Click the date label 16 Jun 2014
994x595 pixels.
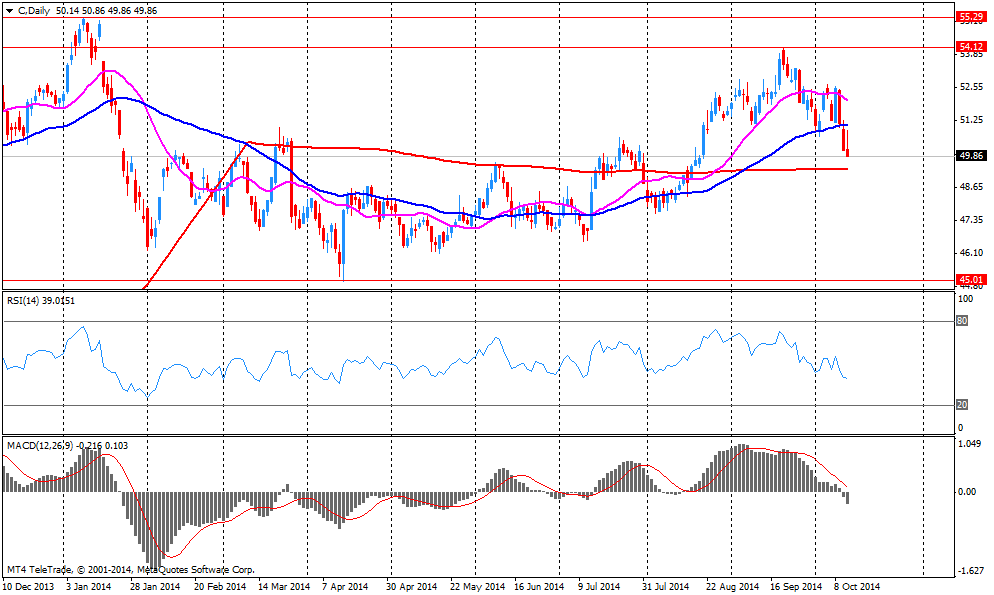539,587
